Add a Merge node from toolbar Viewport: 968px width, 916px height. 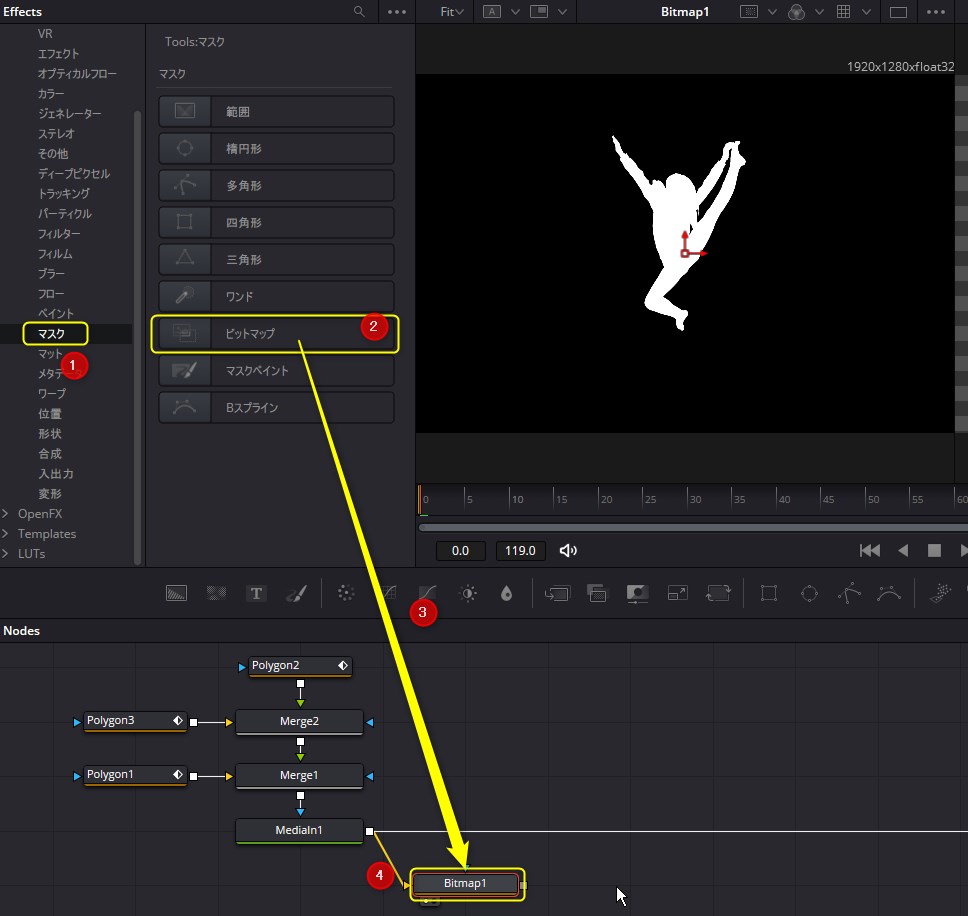pos(557,594)
